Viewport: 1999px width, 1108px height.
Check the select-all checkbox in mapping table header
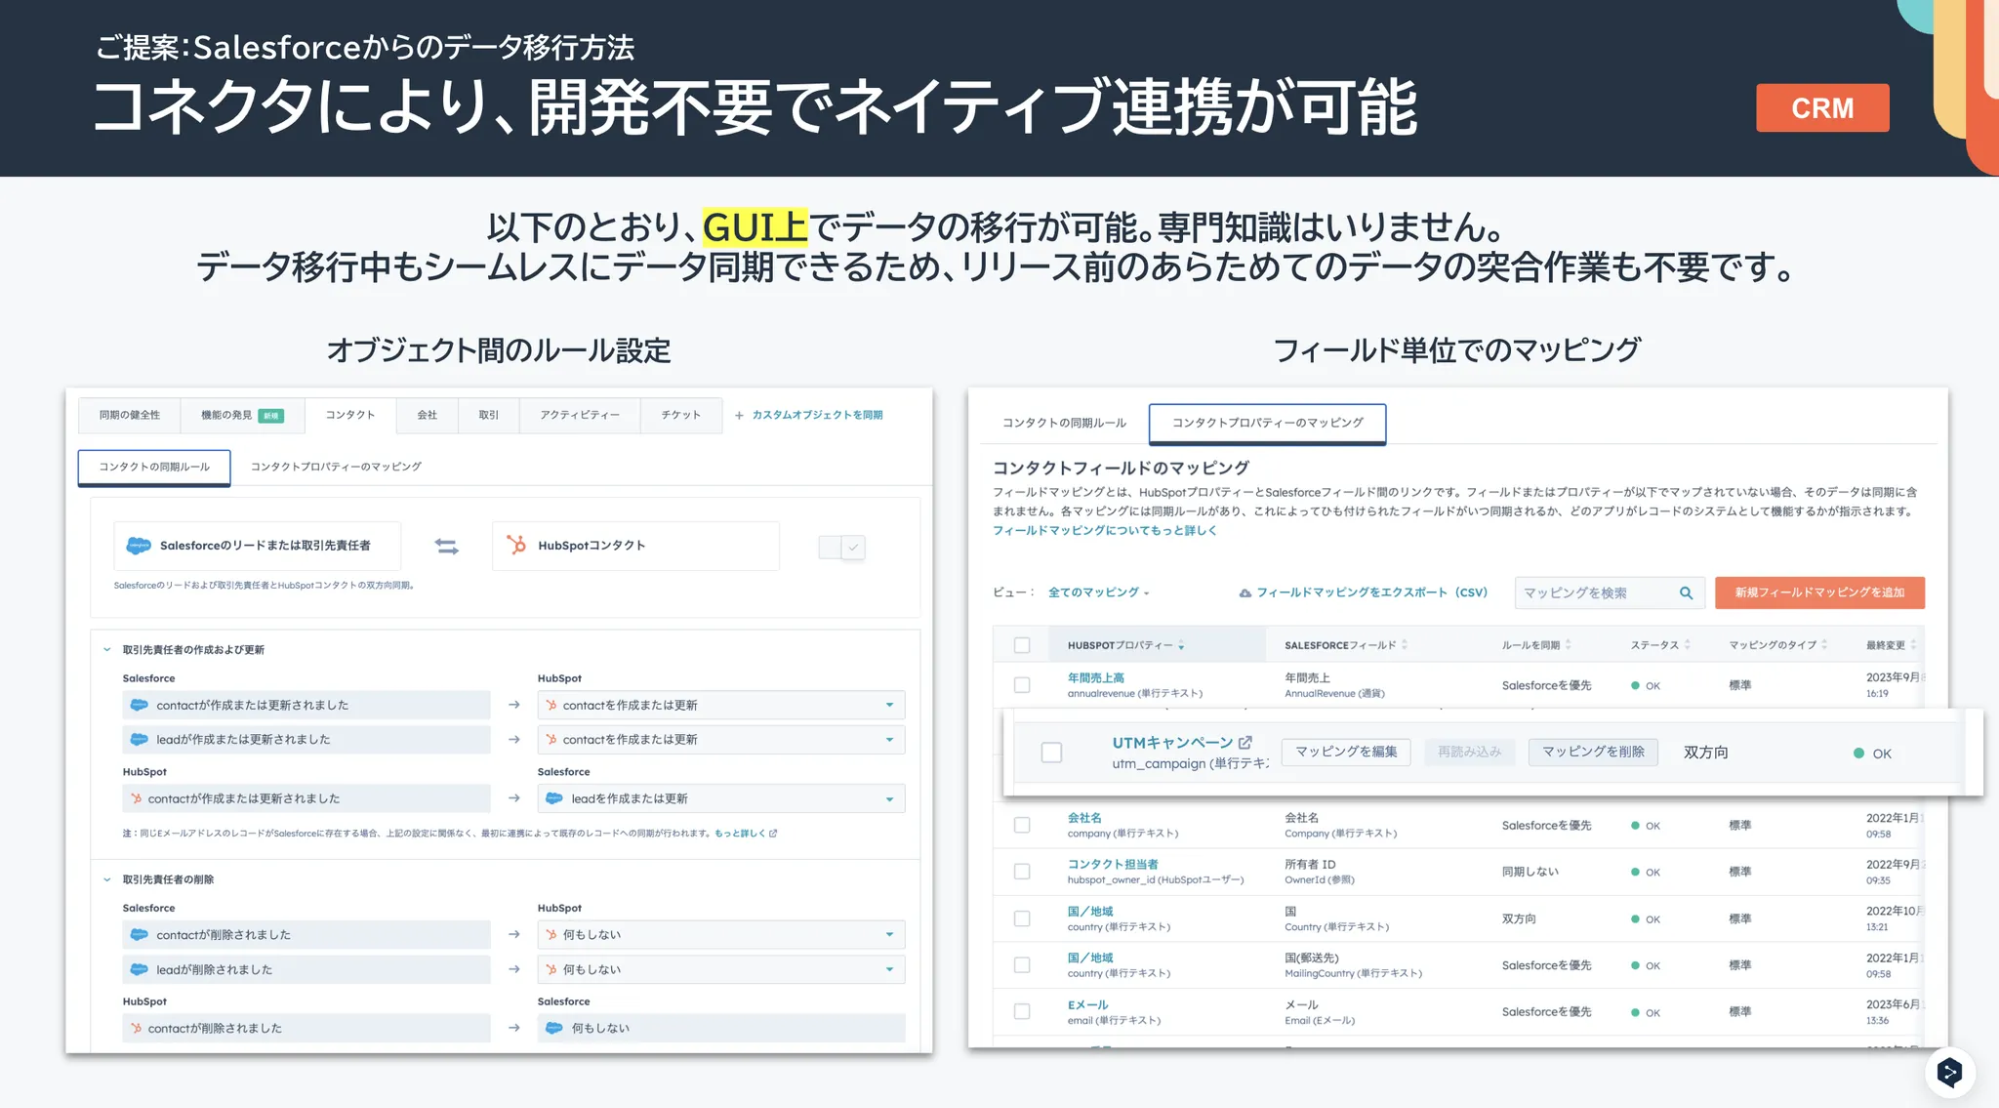click(x=1021, y=645)
